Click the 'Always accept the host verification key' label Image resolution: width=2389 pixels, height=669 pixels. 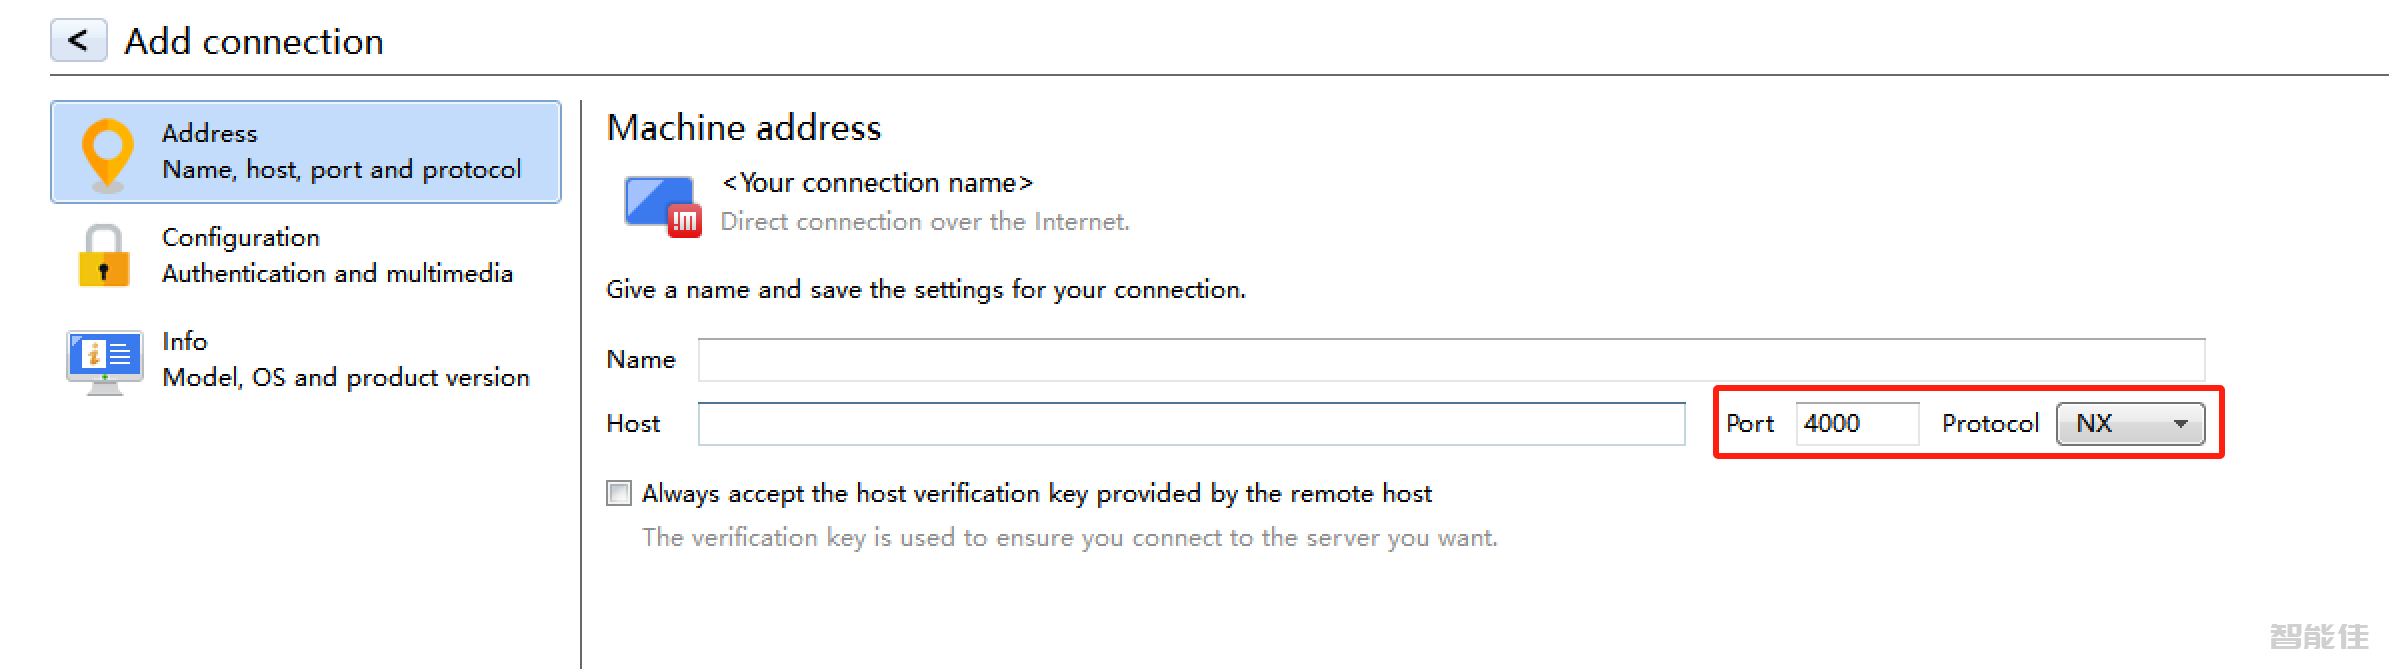click(x=1036, y=493)
